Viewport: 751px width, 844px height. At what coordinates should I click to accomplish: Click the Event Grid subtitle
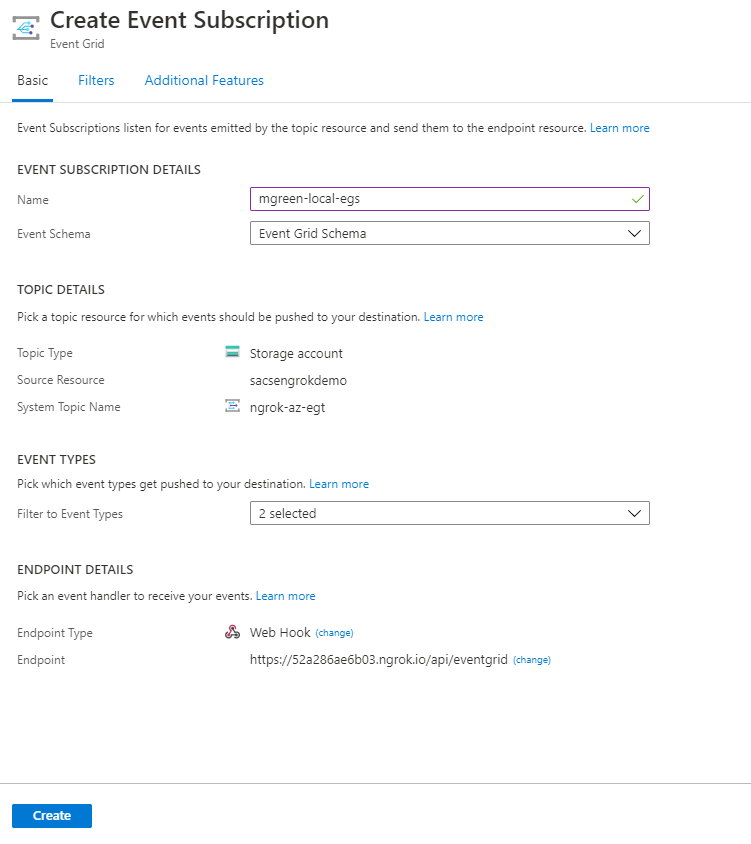click(77, 44)
